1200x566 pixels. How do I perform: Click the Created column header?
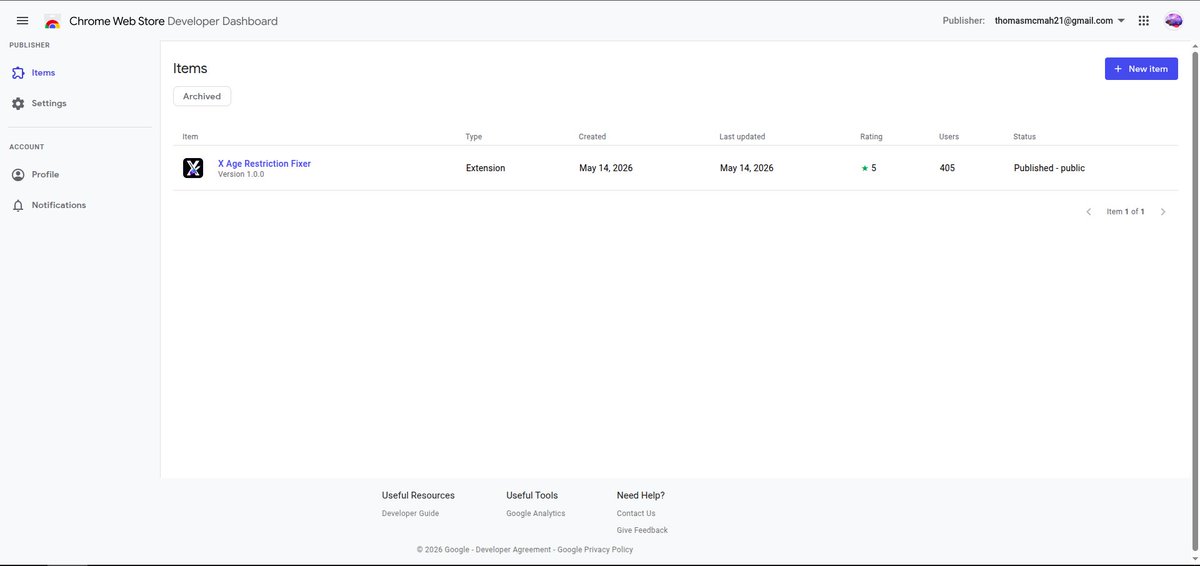tap(592, 137)
